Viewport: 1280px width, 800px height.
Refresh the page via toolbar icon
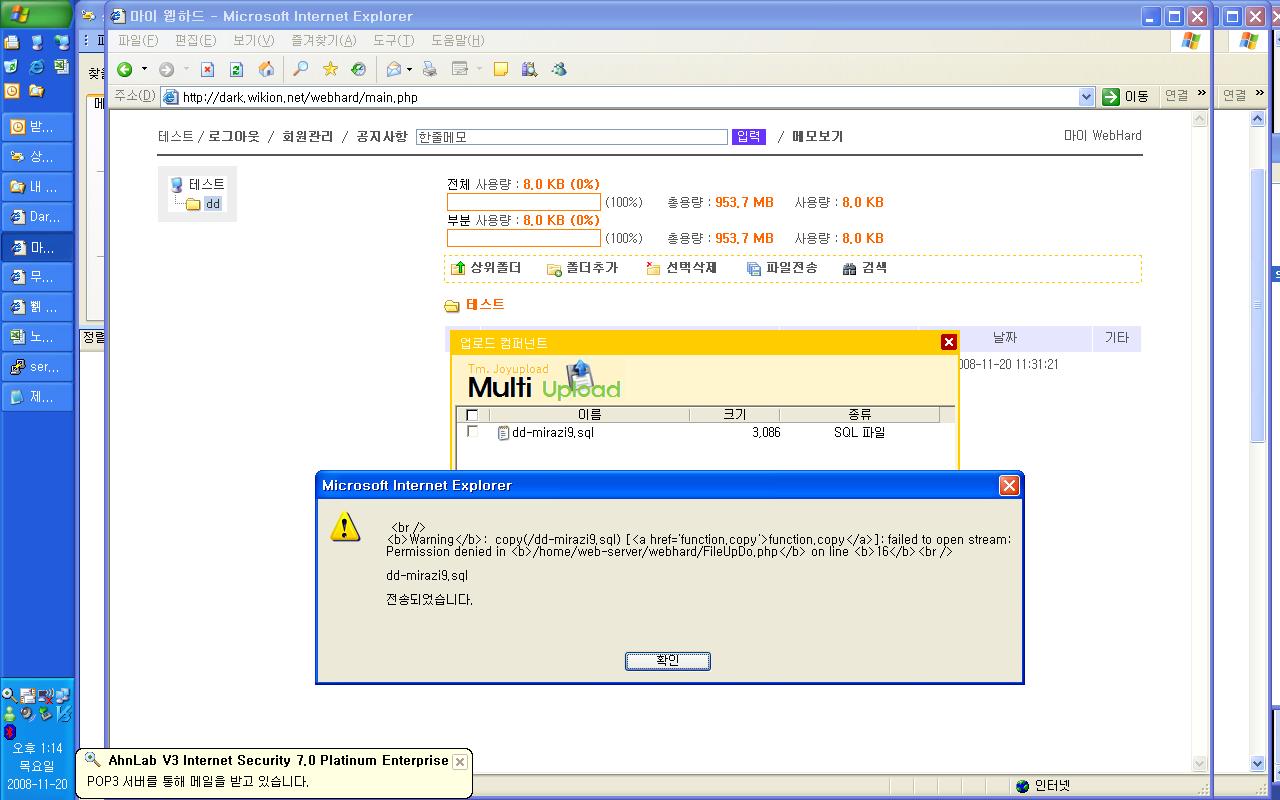click(236, 69)
